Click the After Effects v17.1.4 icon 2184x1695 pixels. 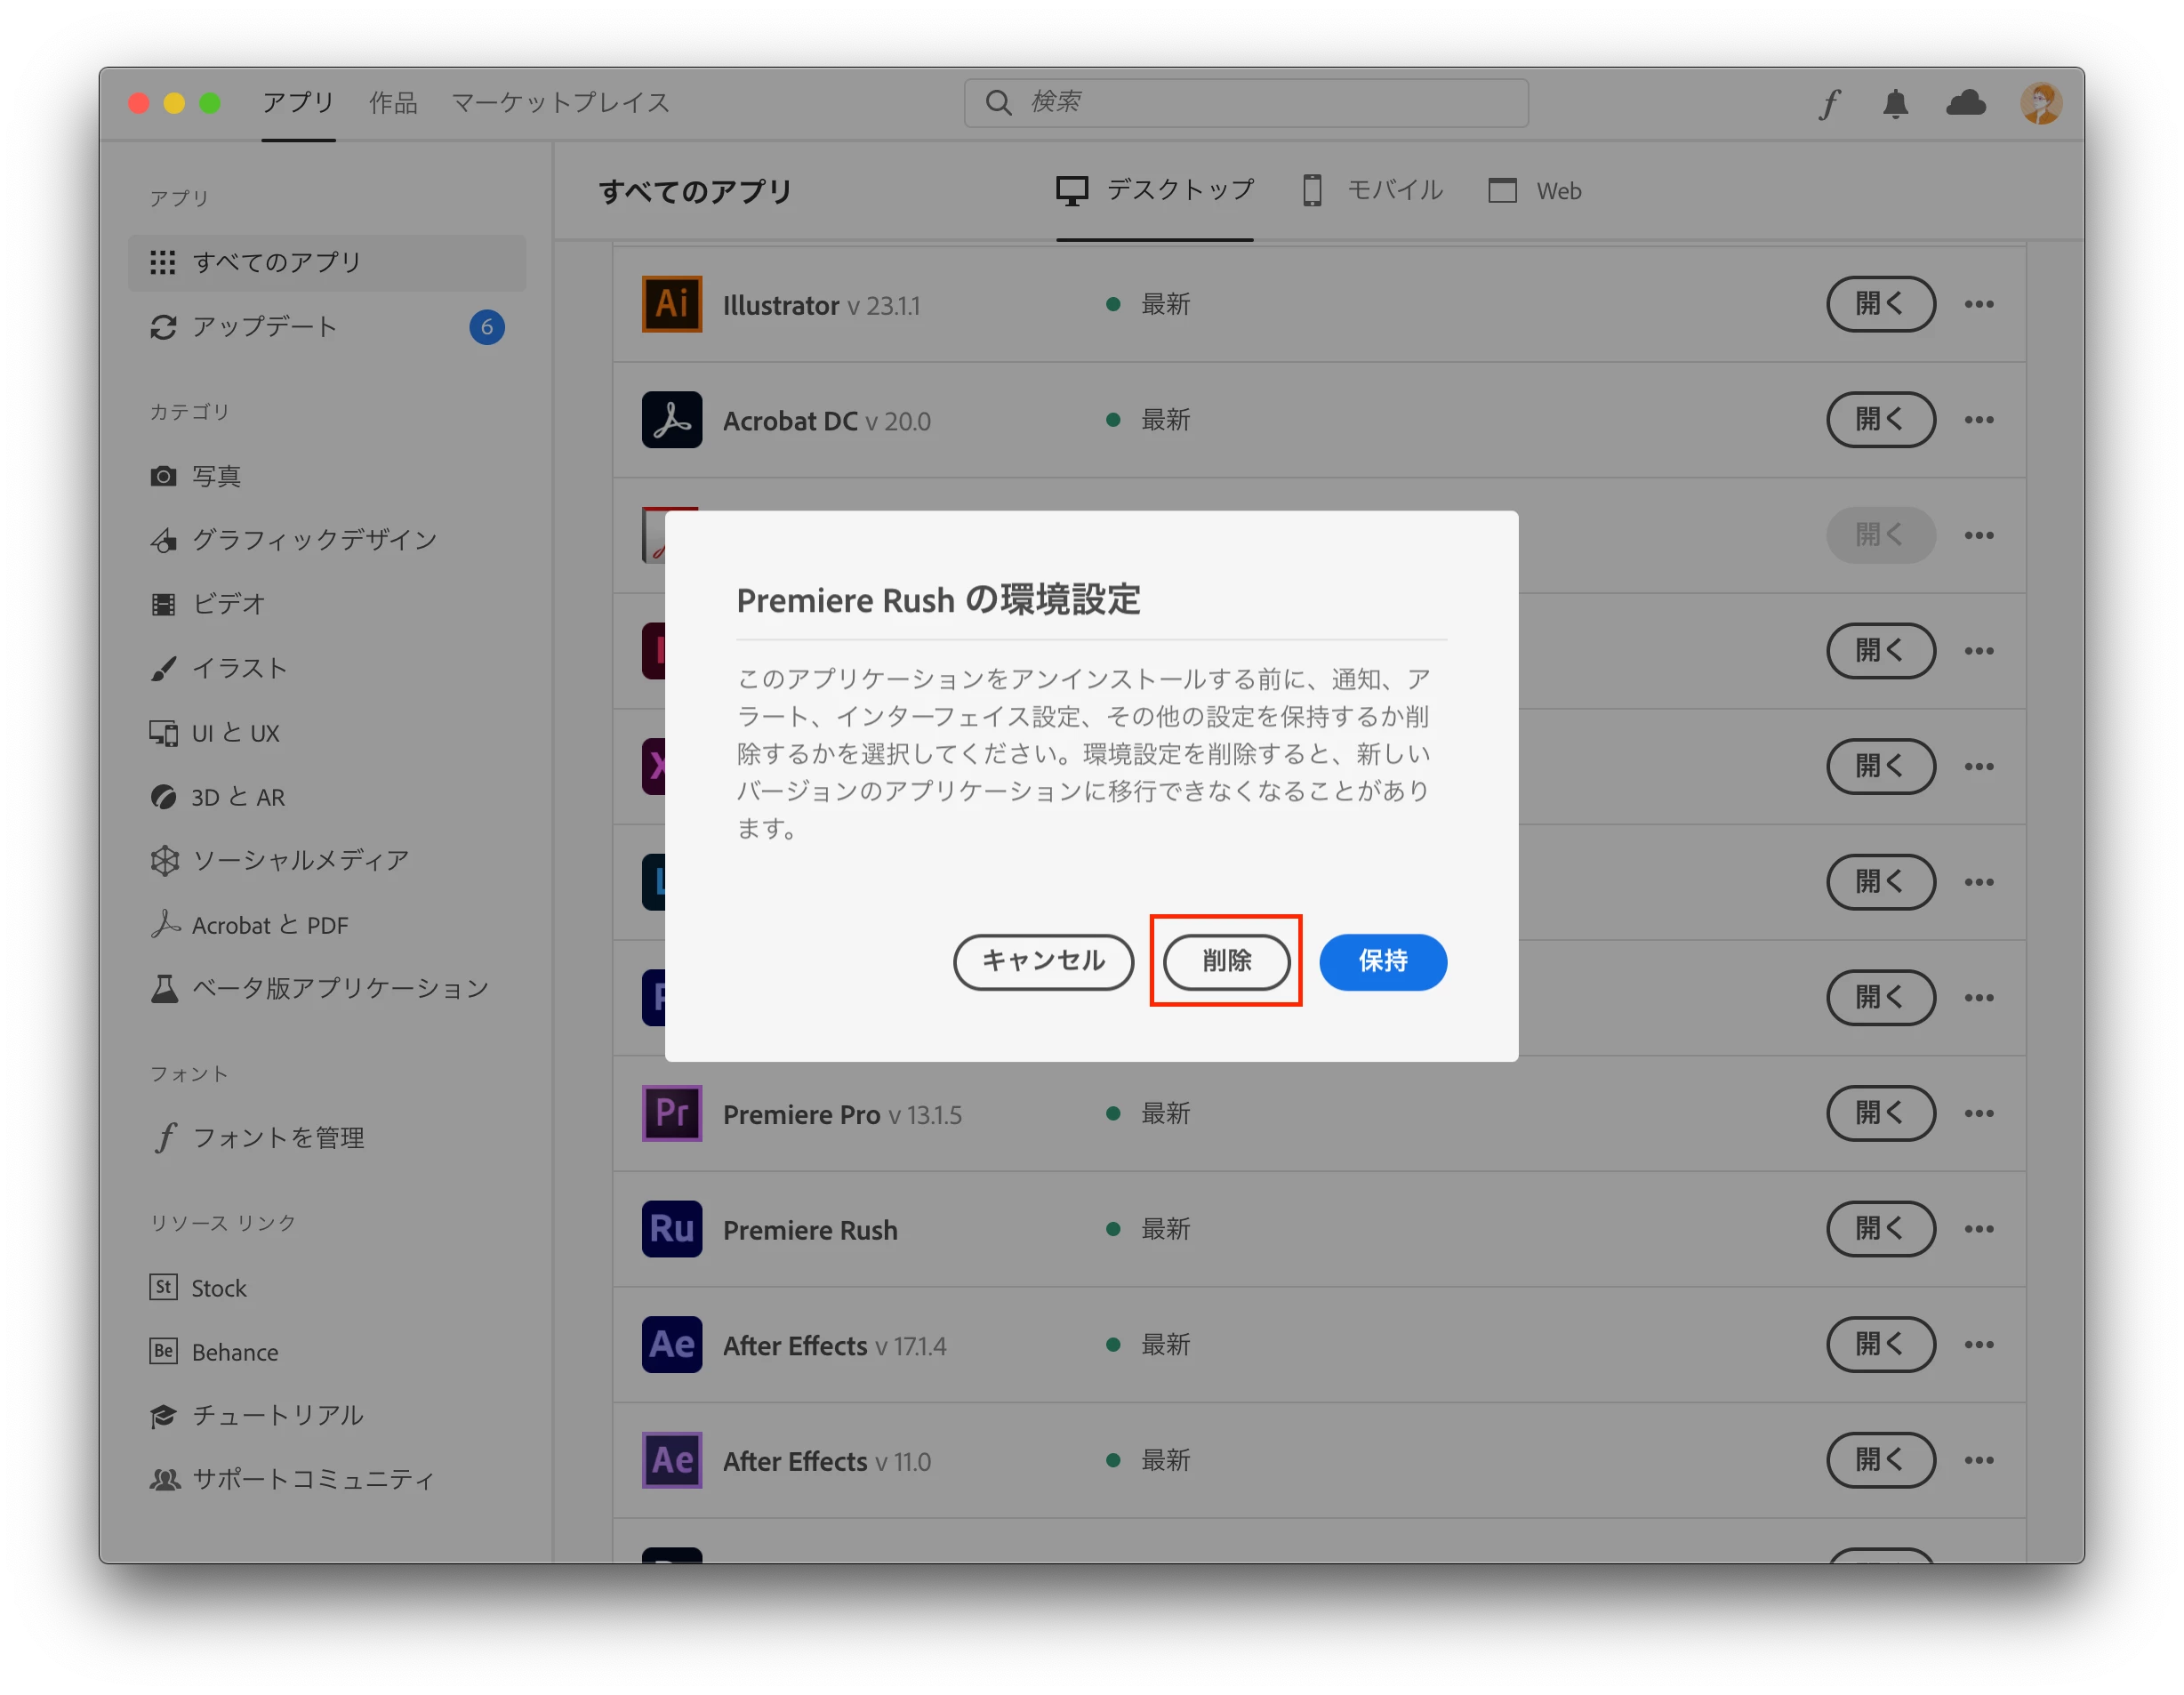(x=671, y=1345)
